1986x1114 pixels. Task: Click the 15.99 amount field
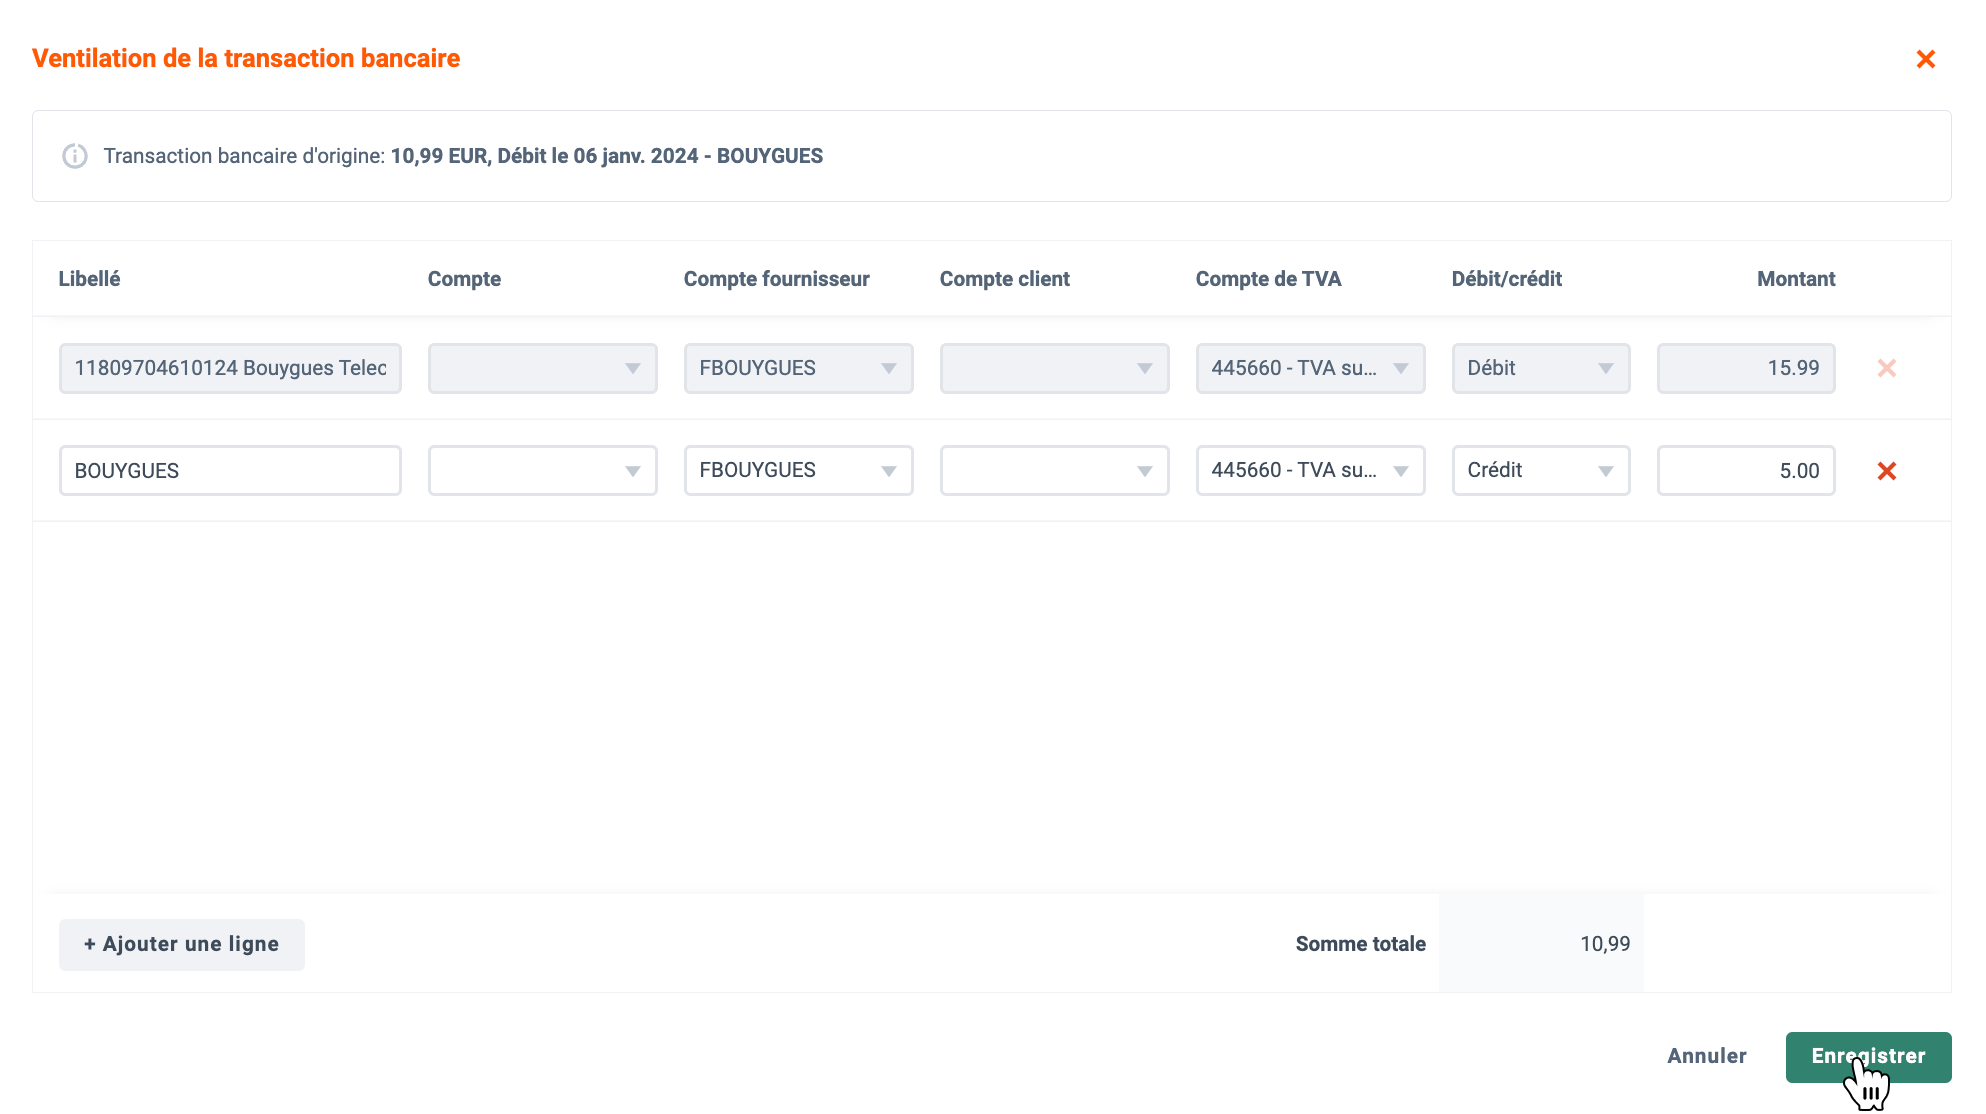(1745, 368)
